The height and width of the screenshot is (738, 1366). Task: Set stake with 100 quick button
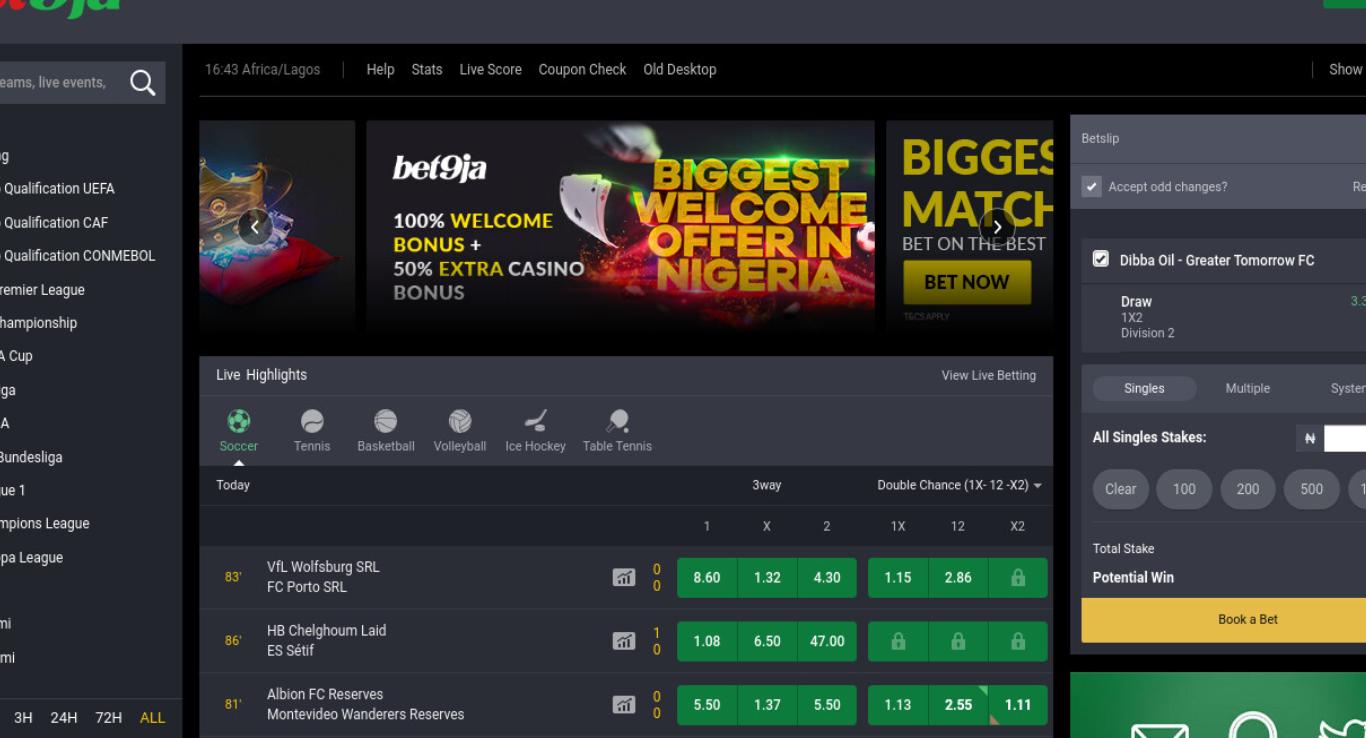tap(1184, 489)
